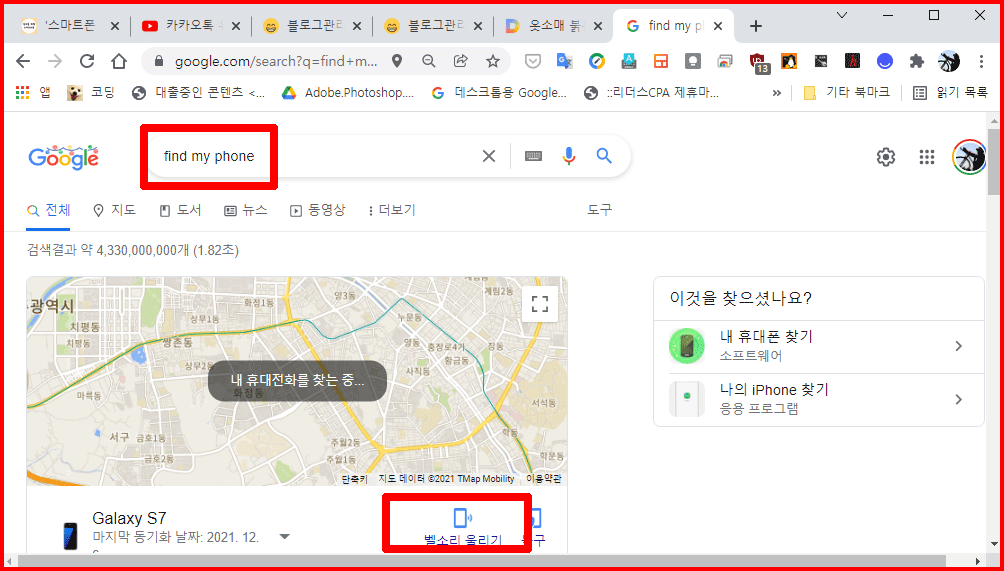1004x571 pixels.
Task: Open the on-screen keyboard input tool
Action: pyautogui.click(x=533, y=156)
